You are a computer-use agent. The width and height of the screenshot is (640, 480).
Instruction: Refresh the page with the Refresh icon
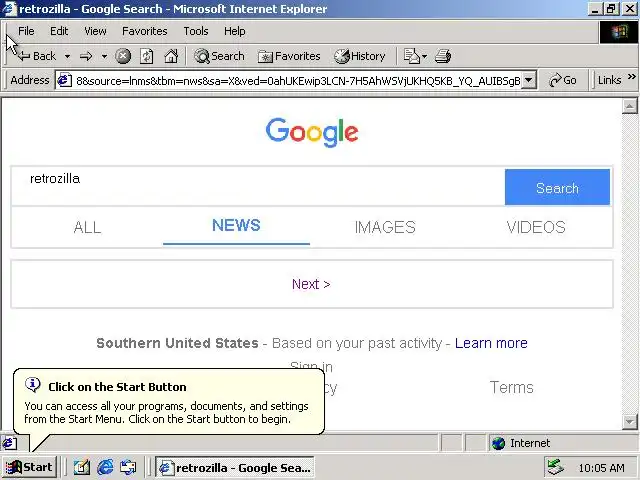(147, 56)
